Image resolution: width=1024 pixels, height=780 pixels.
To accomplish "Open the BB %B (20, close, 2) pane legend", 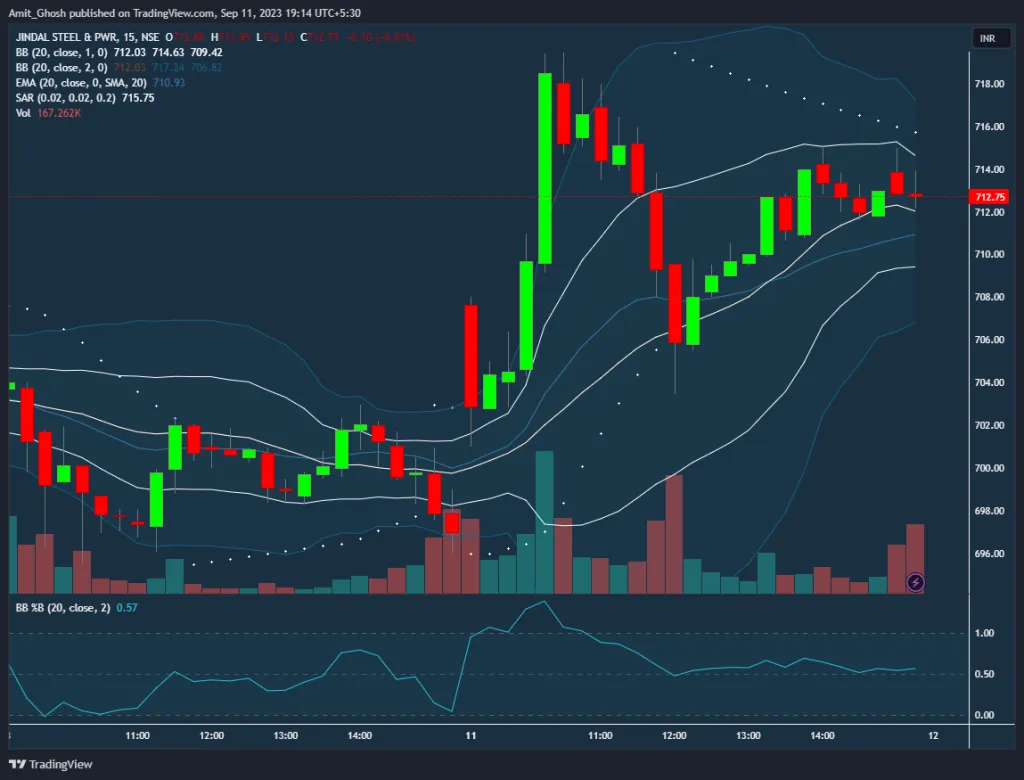I will (x=62, y=607).
